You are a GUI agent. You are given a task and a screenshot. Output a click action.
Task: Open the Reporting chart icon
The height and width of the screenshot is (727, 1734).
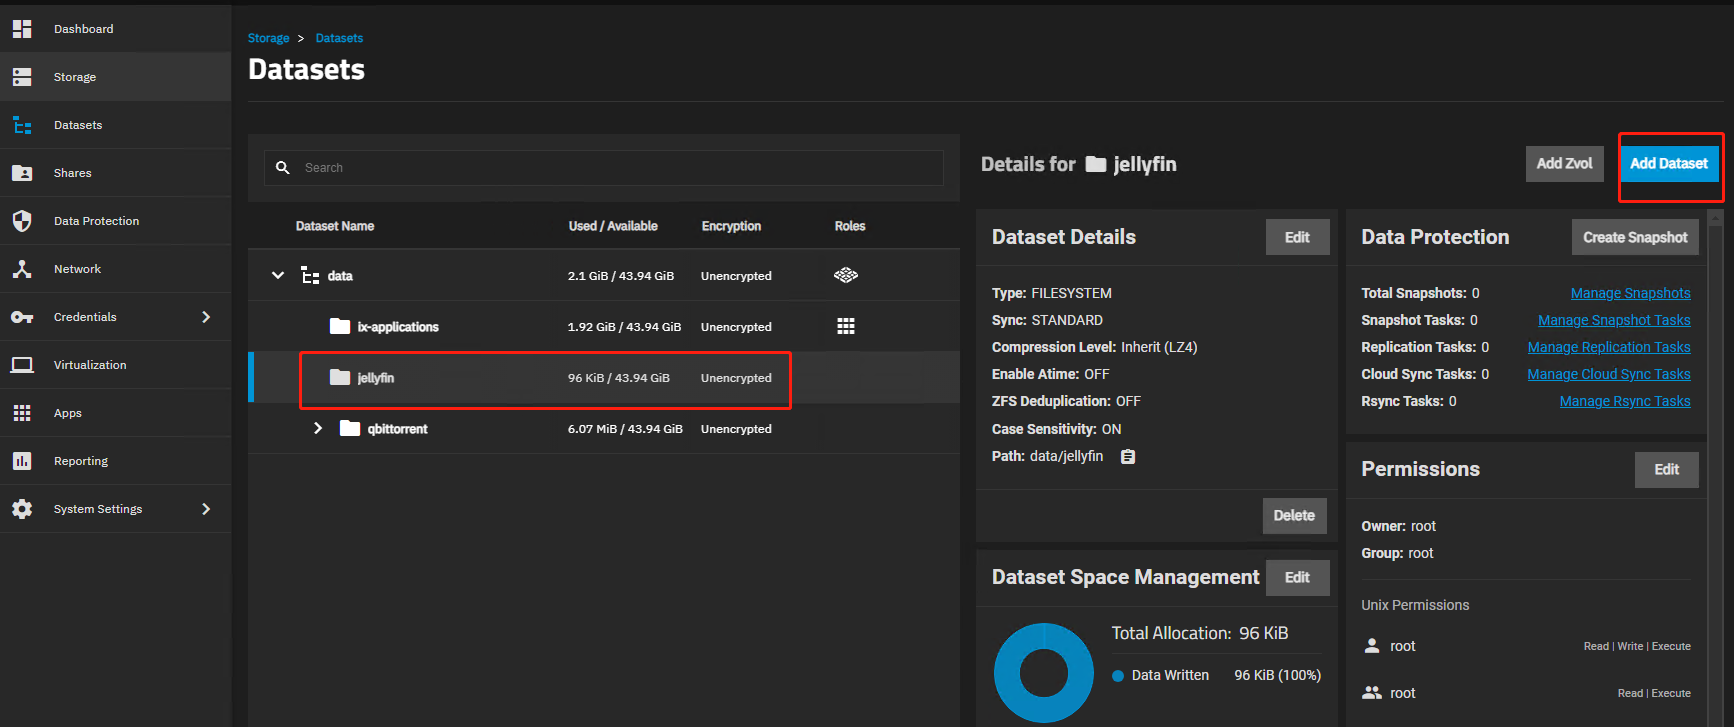pyautogui.click(x=22, y=461)
